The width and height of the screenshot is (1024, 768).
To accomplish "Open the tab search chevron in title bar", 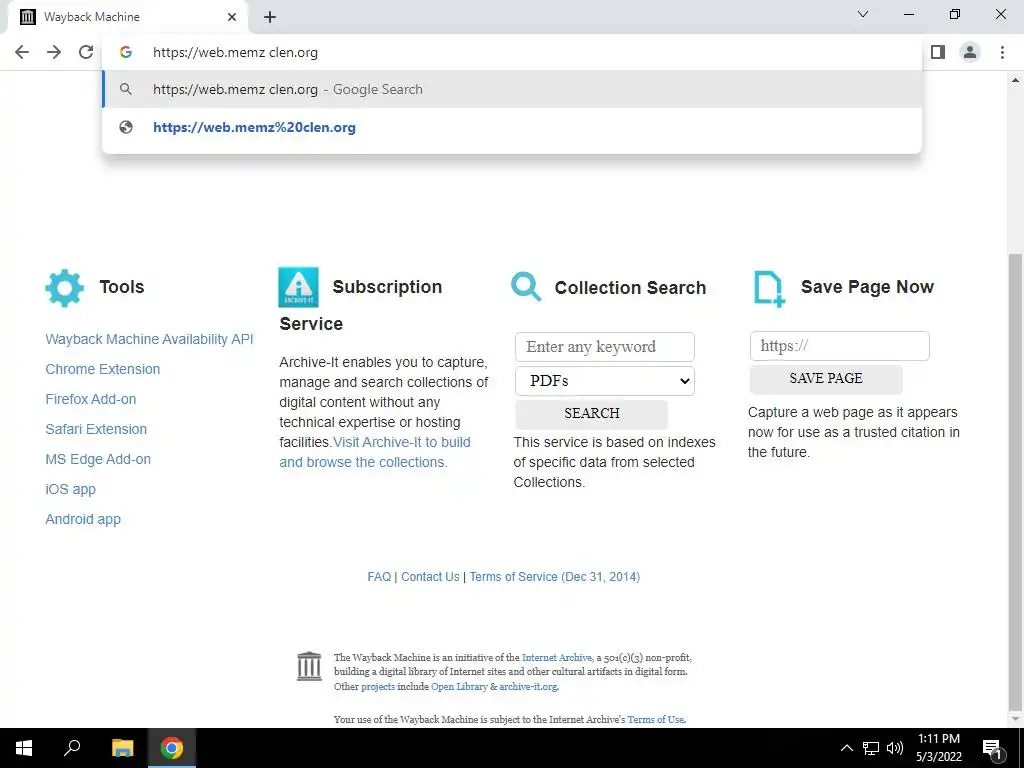I will click(x=863, y=14).
